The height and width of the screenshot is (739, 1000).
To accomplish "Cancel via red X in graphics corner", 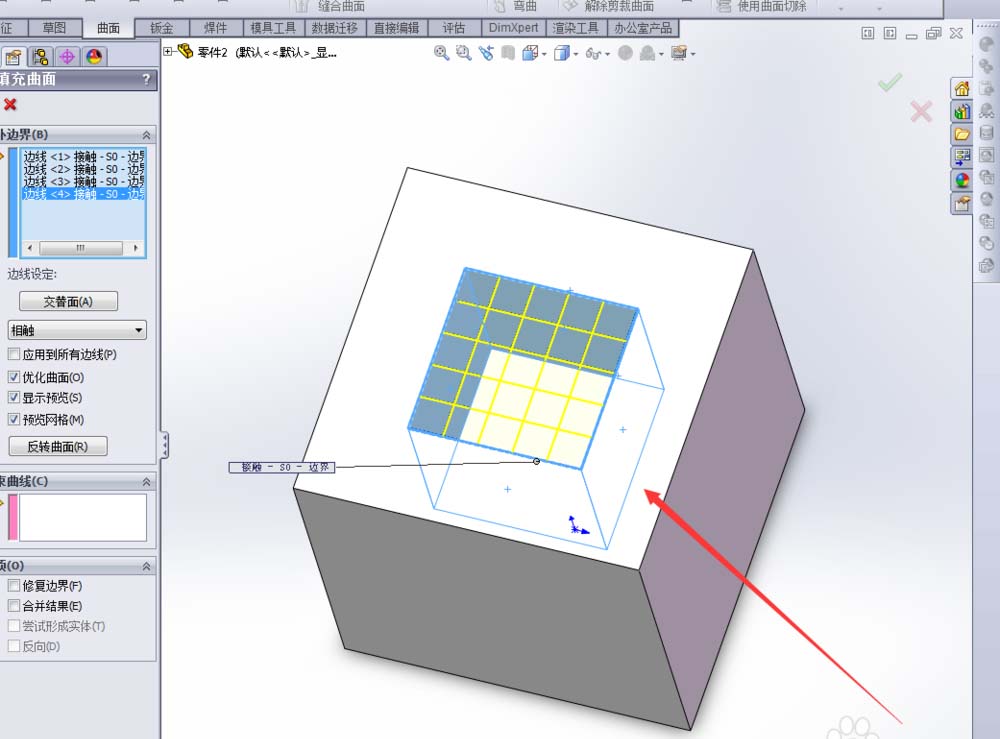I will point(921,112).
